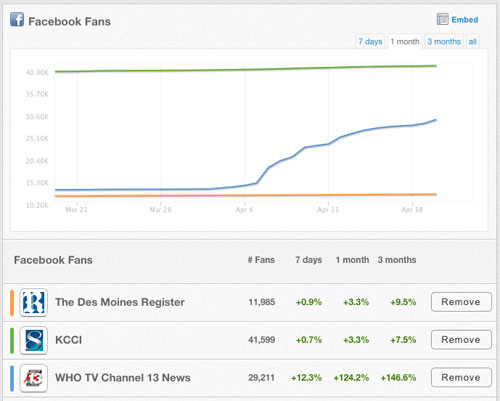
Task: Click the Apr 11 axis marker
Action: 328,210
